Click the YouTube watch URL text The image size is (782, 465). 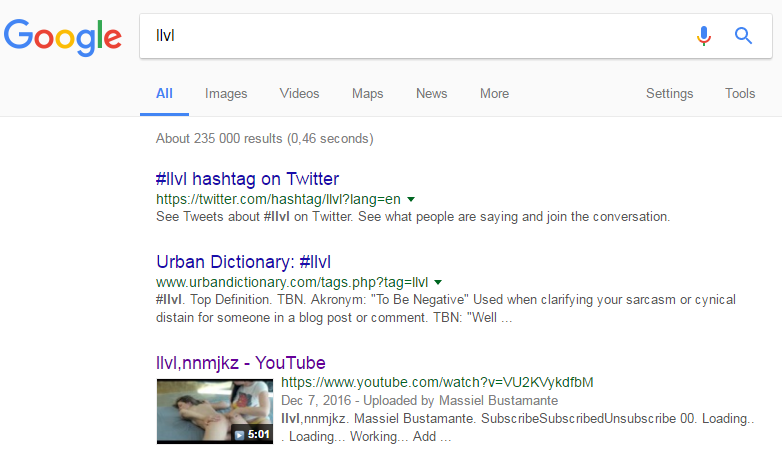[x=437, y=382]
